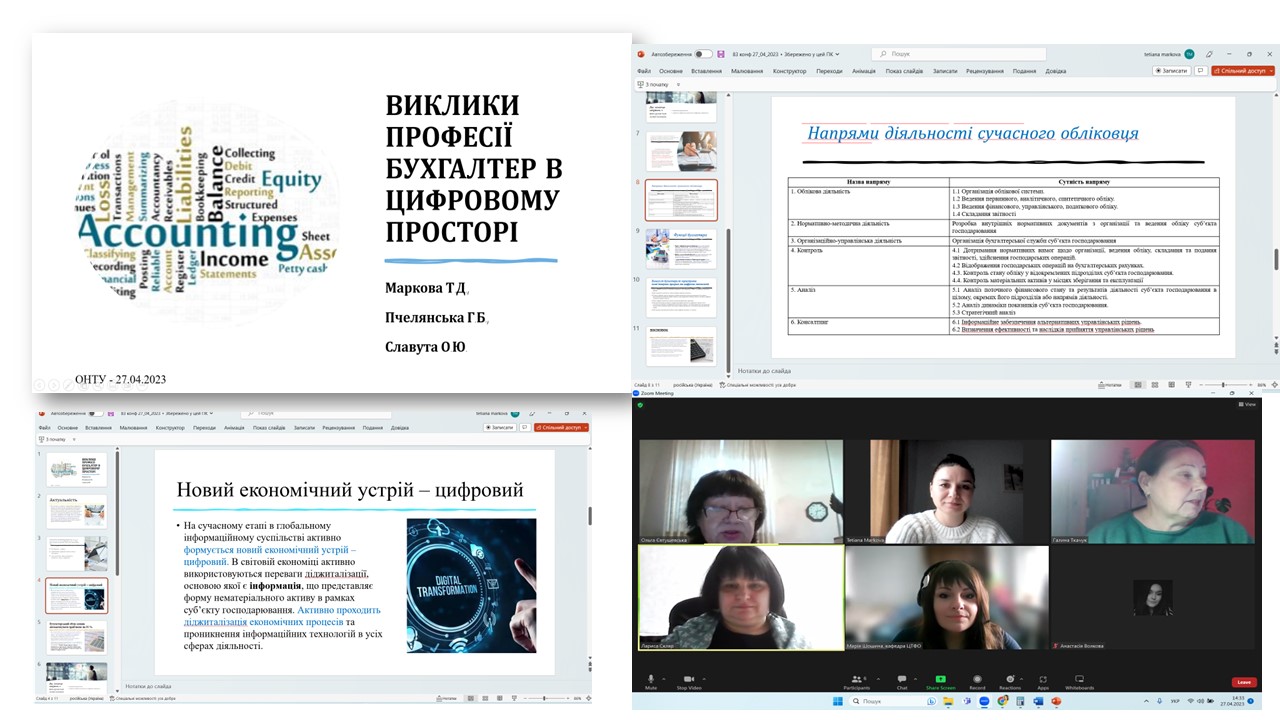Expand audio options arrow beside Mute

(x=664, y=678)
